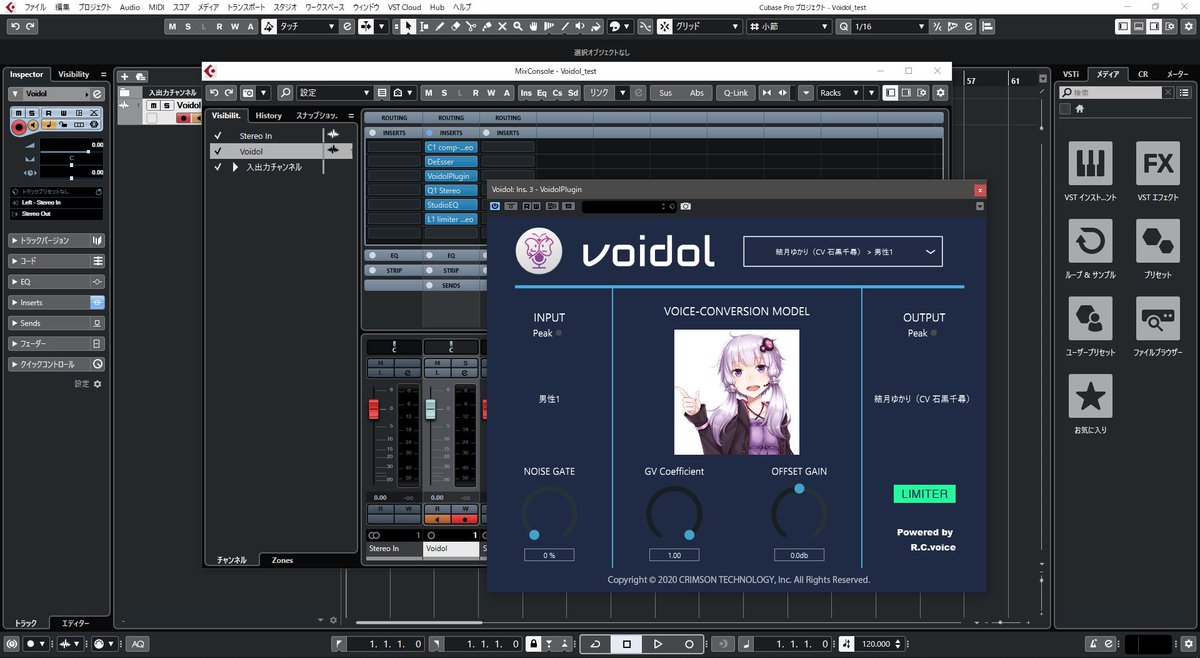Toggle Voidol plugin power bypass button

[x=495, y=206]
